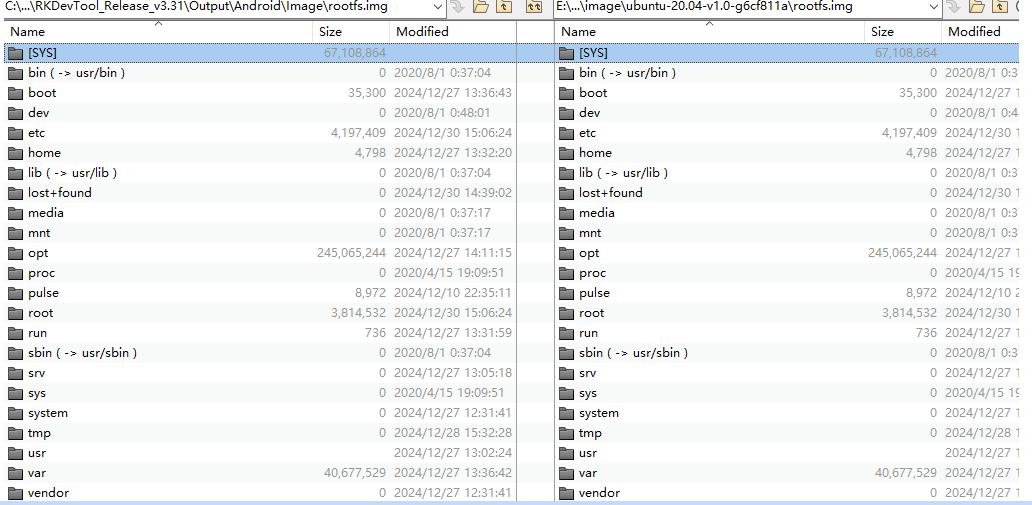
Task: Click date 2024/12/28 15:32:28 in left pane
Action: coord(453,433)
